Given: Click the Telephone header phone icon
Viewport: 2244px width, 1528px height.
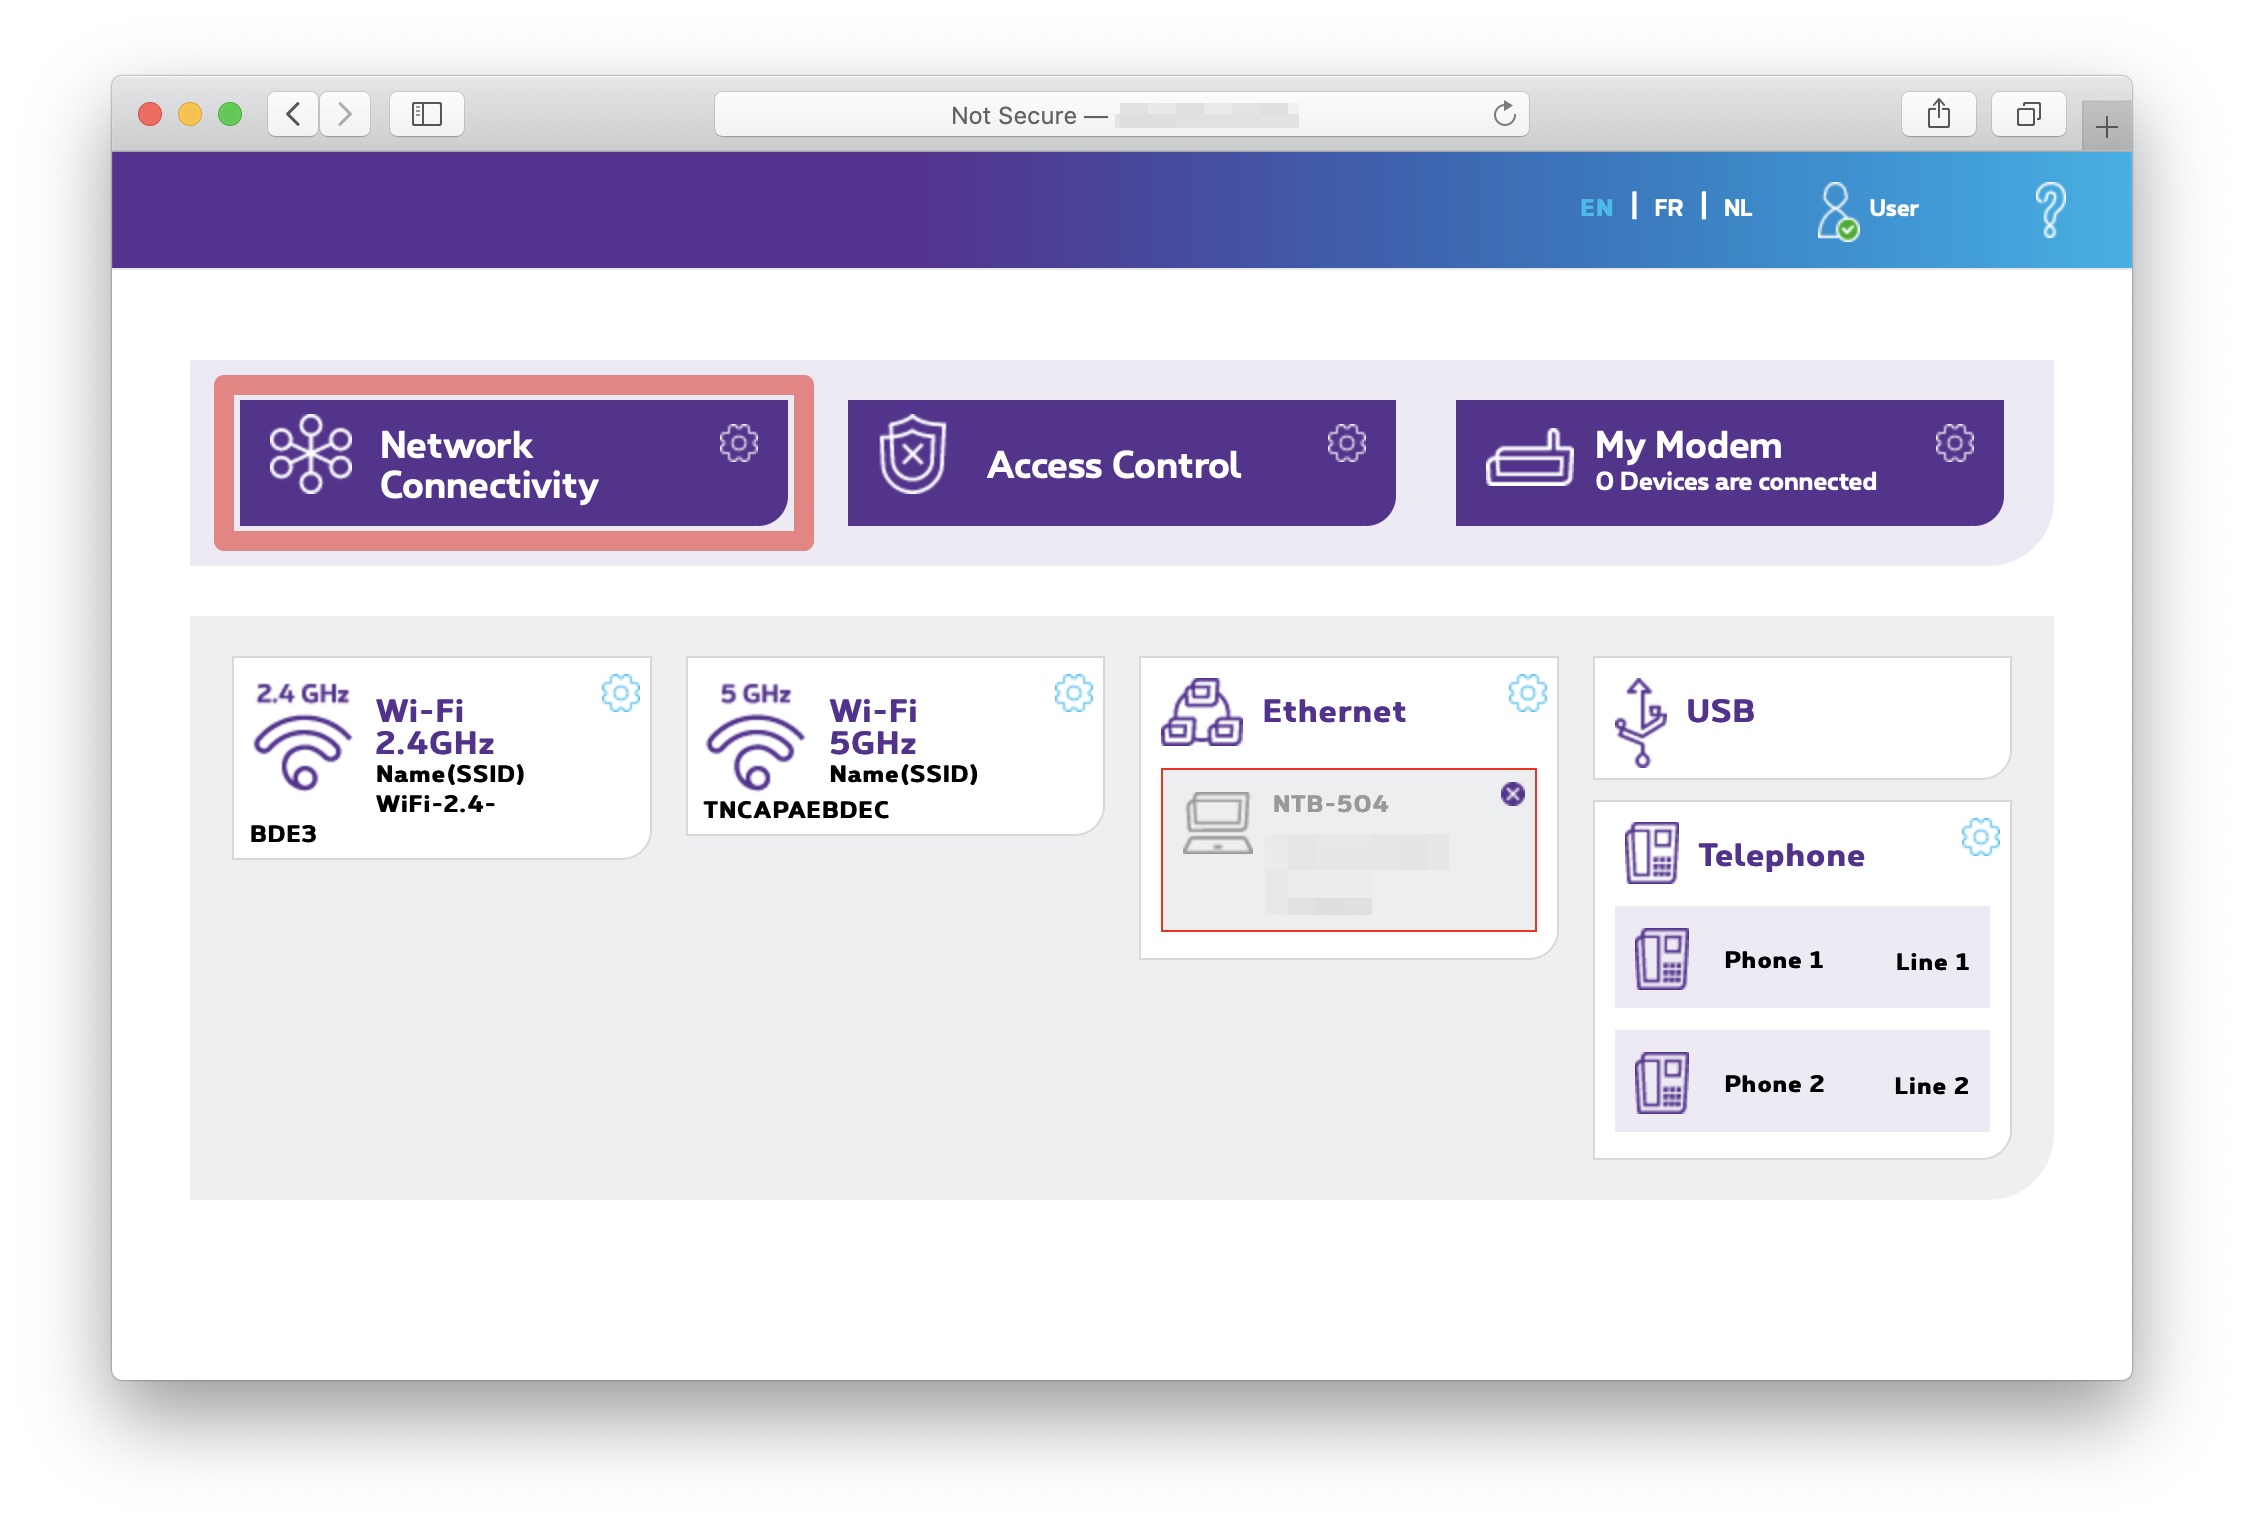Looking at the screenshot, I should pos(1652,853).
